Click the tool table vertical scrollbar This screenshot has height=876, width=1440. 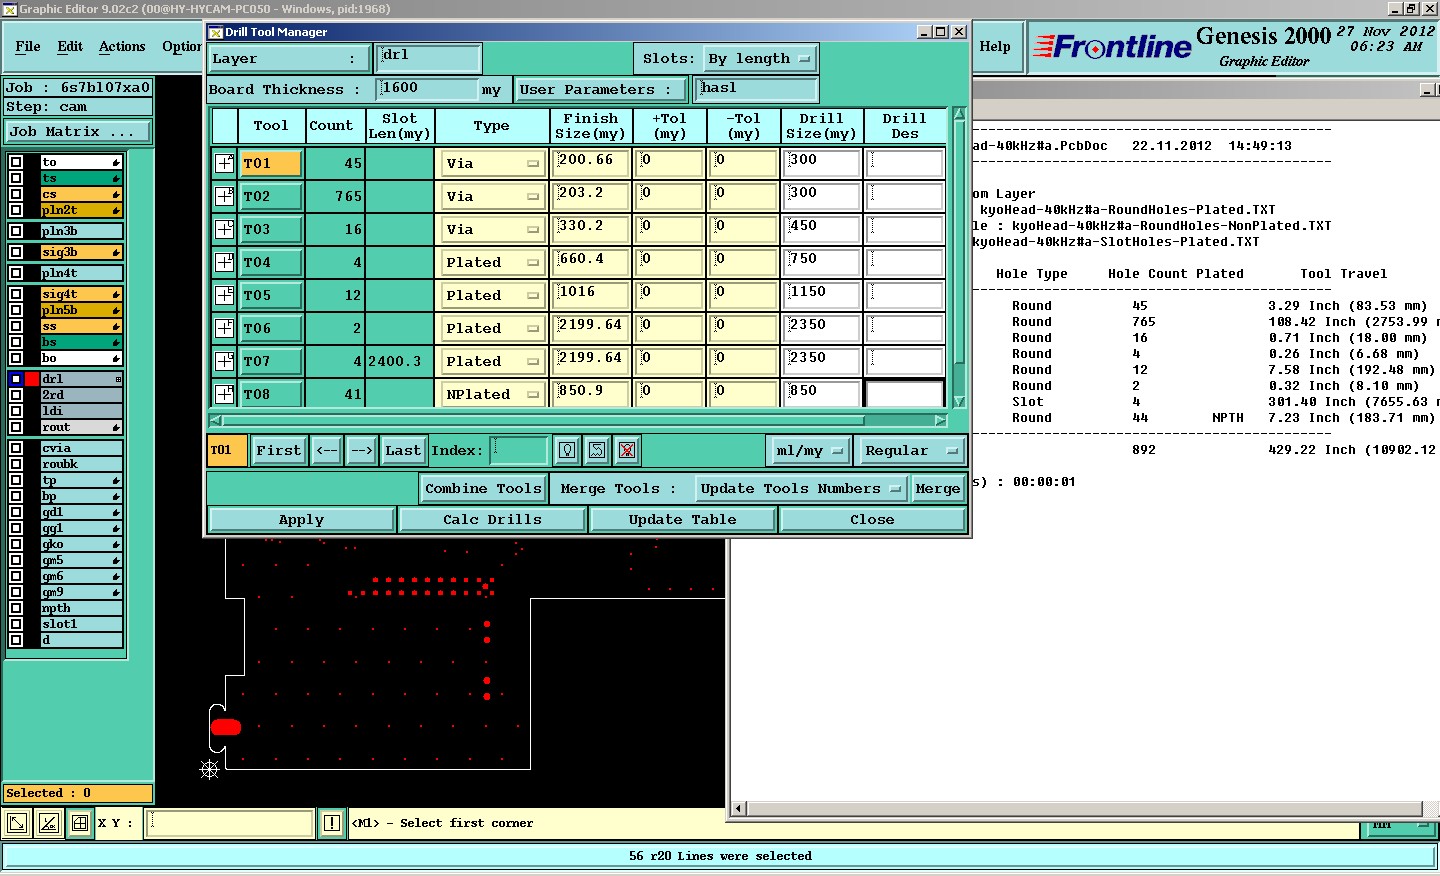[959, 258]
